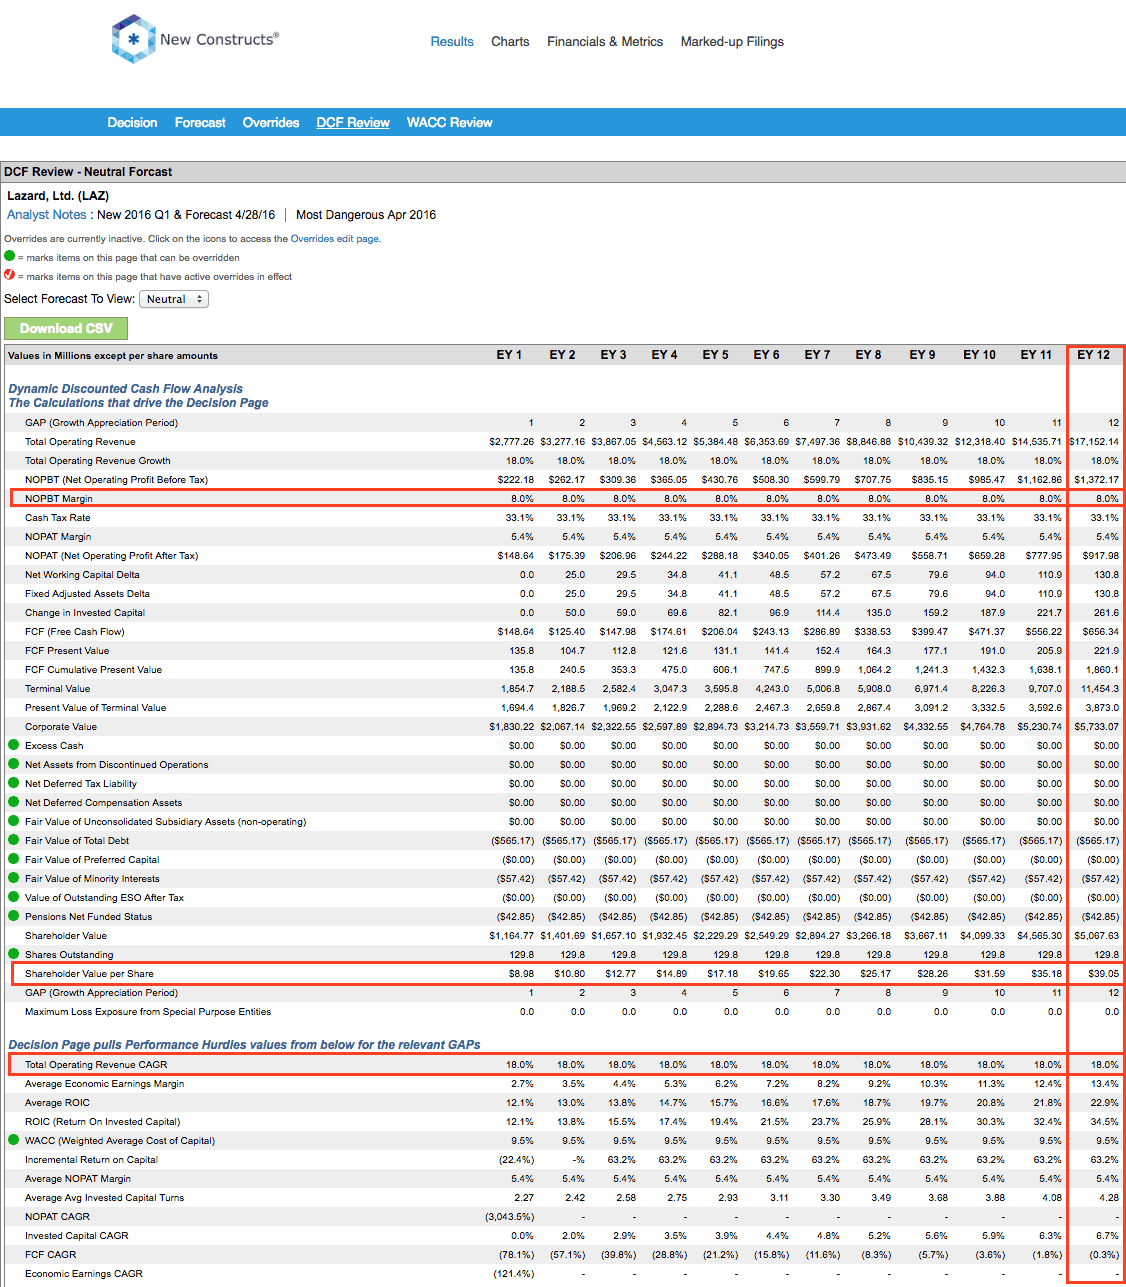
Task: Click the Lazard, Ltd. (LAZ) company title
Action: [58, 196]
